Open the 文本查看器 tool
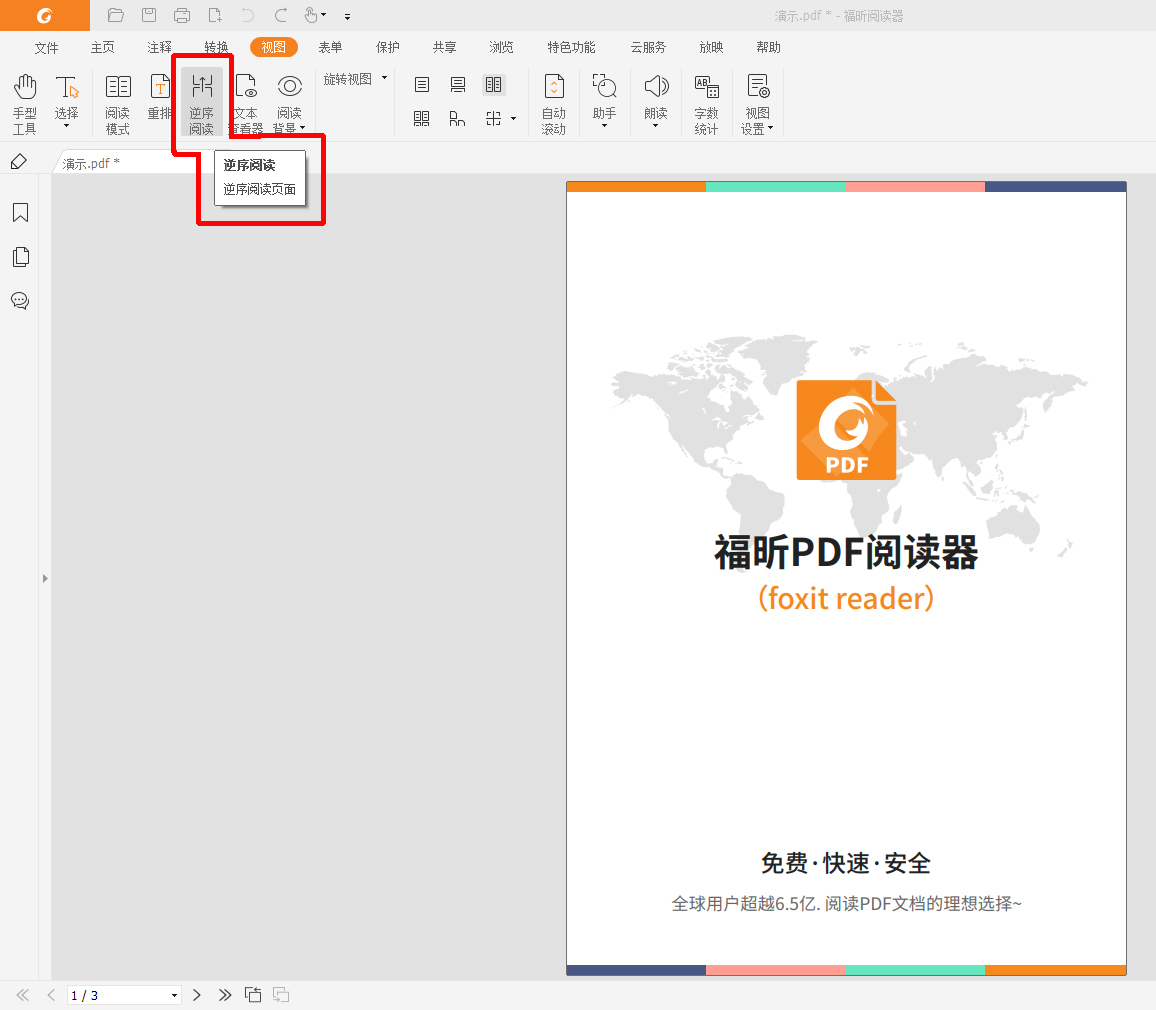This screenshot has width=1156, height=1010. coord(246,100)
